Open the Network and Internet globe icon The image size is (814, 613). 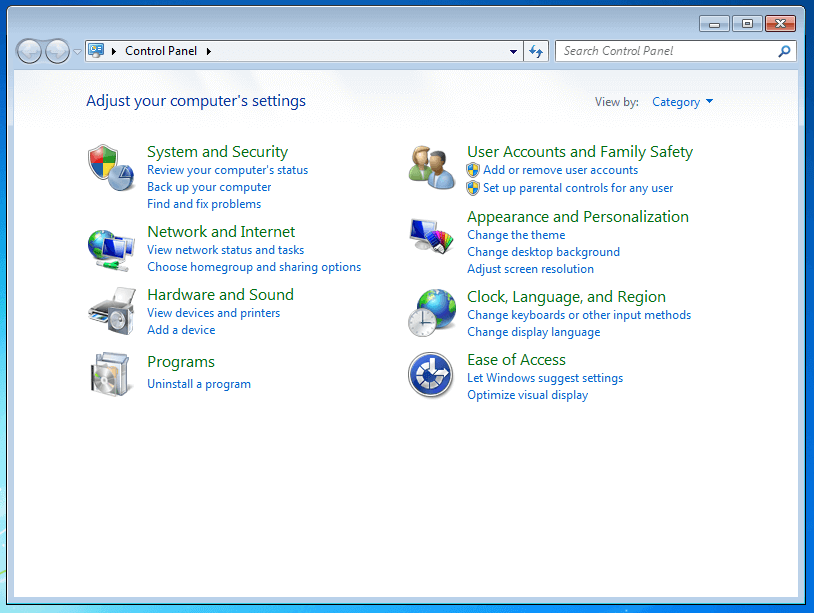coord(111,250)
